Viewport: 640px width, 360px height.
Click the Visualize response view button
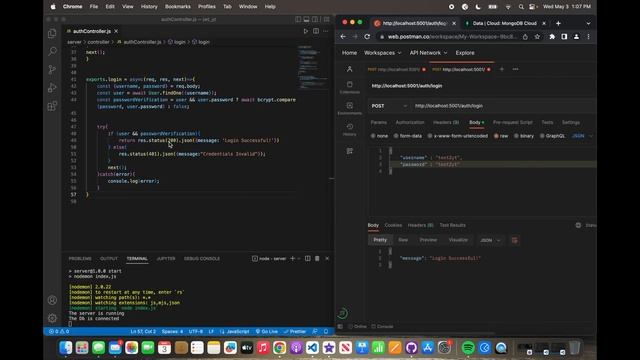tap(458, 240)
